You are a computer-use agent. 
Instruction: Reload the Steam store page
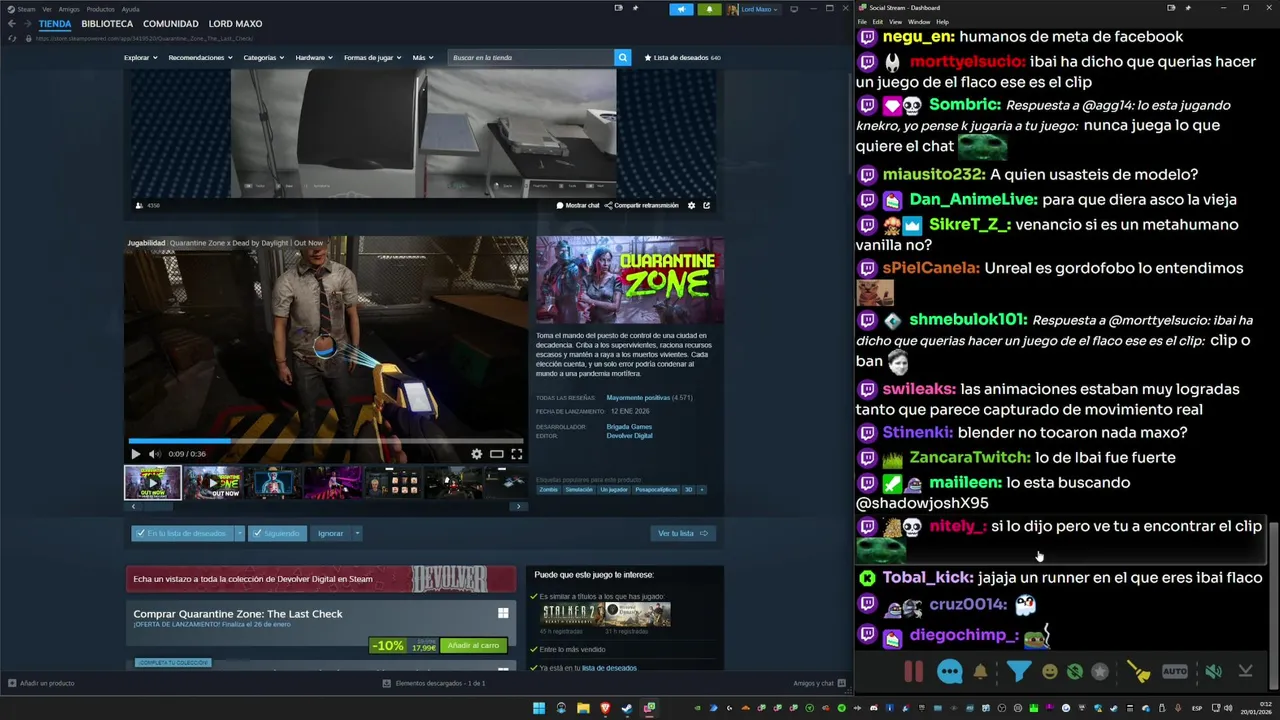(12, 39)
